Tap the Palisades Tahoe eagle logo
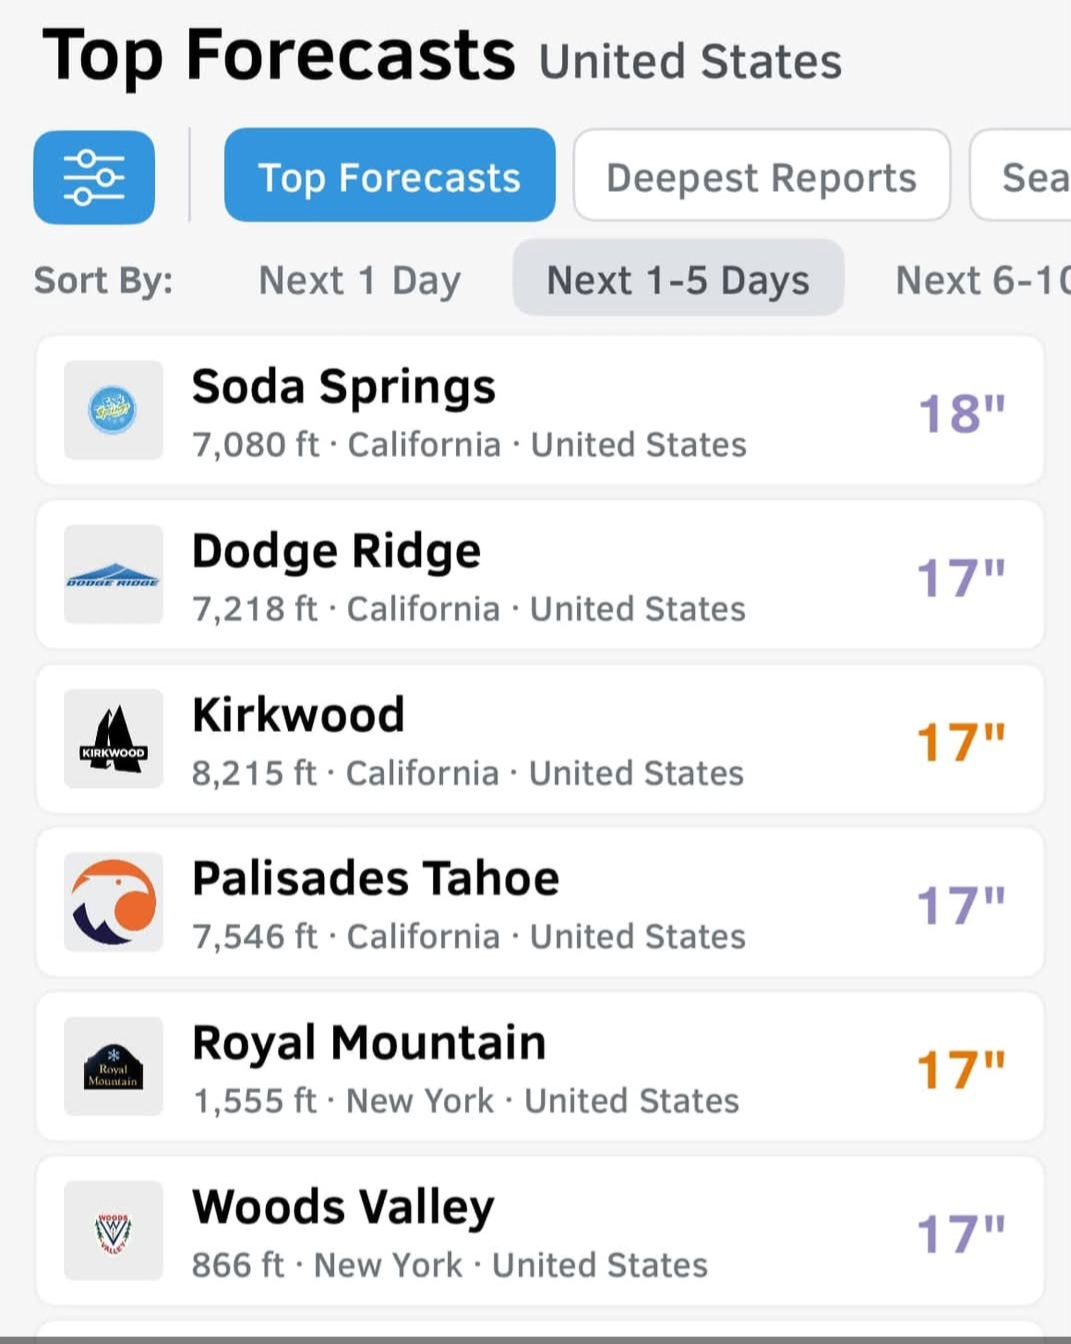1071x1344 pixels. [113, 902]
